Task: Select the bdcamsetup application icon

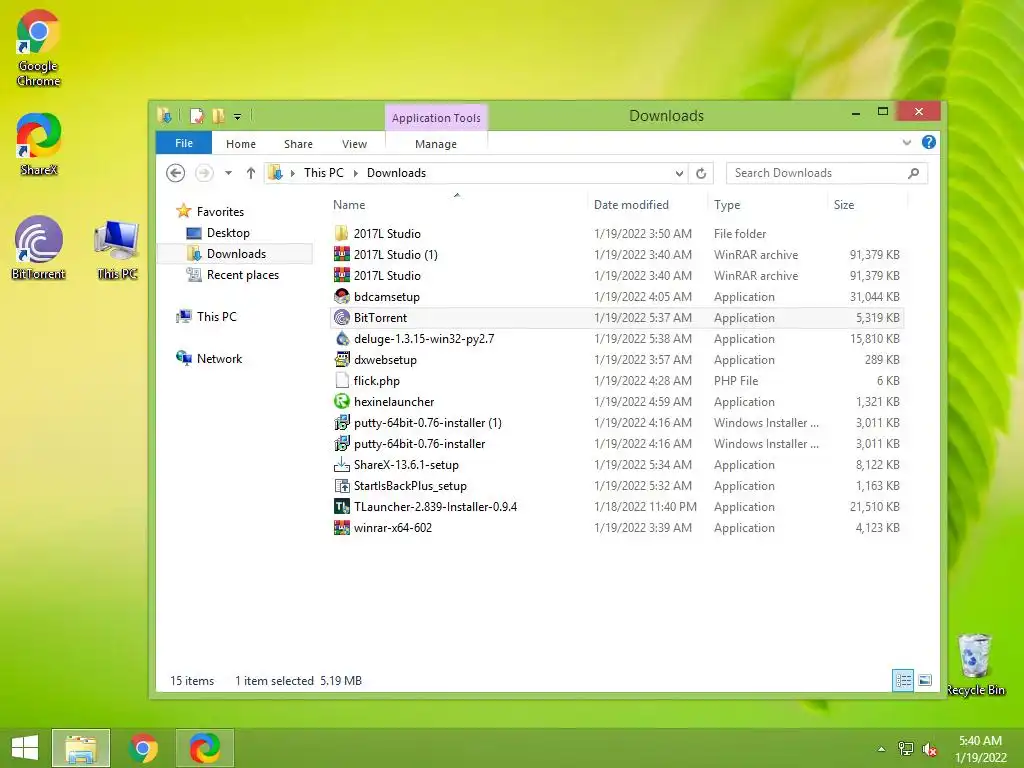Action: click(342, 296)
